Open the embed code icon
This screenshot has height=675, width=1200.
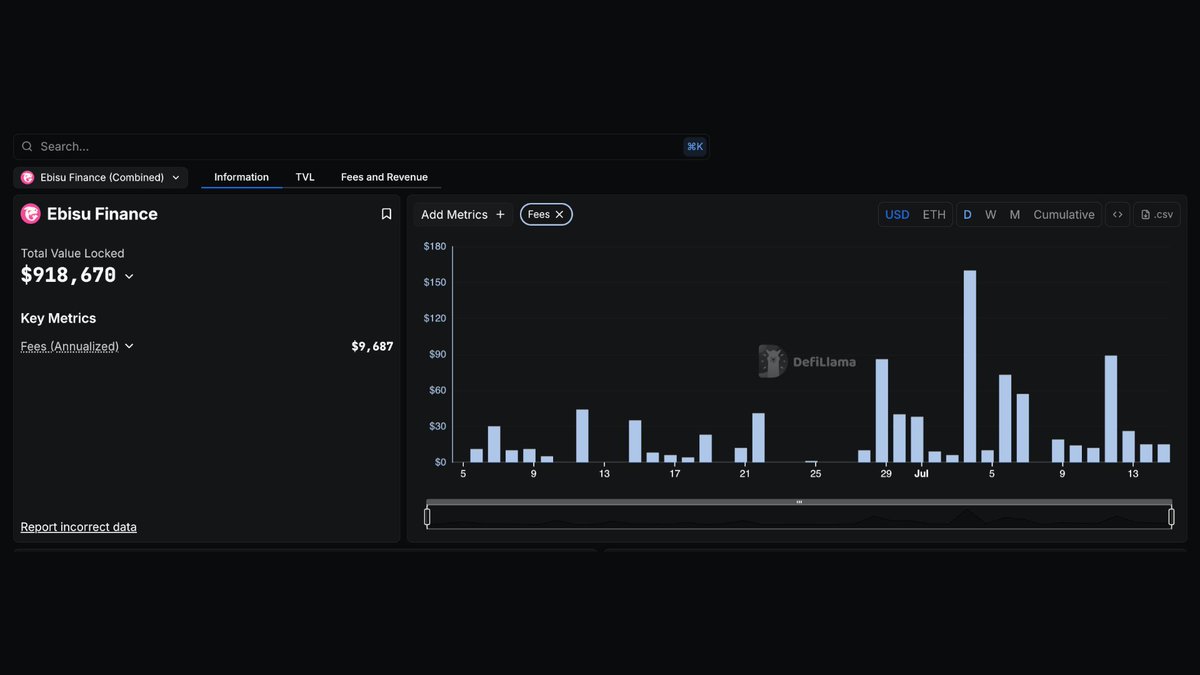click(x=1117, y=215)
